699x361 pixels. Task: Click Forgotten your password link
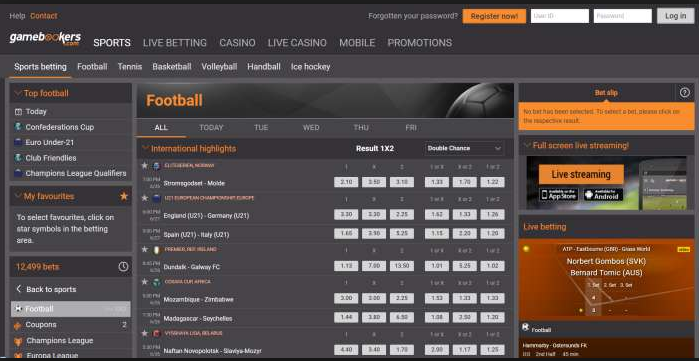point(413,16)
